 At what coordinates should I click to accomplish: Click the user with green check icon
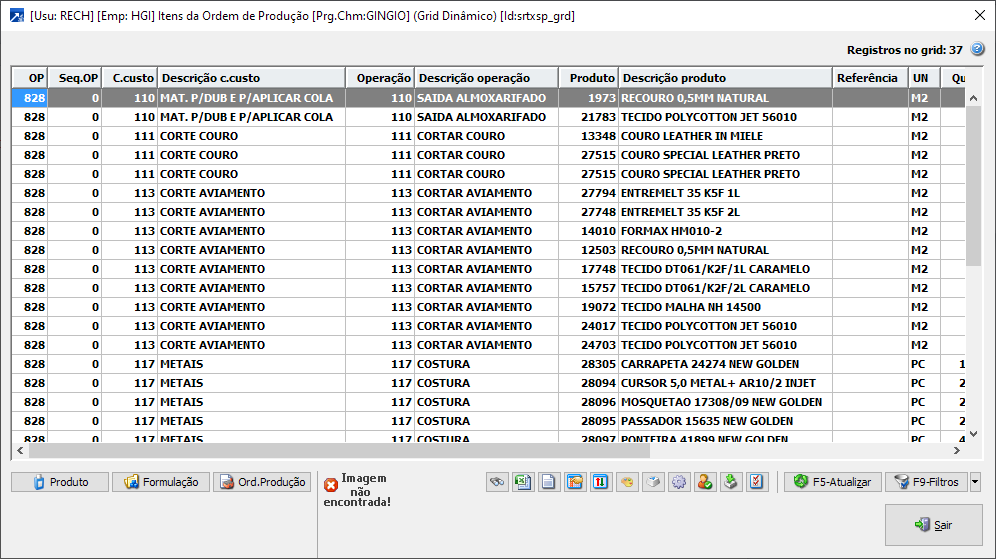coord(705,482)
